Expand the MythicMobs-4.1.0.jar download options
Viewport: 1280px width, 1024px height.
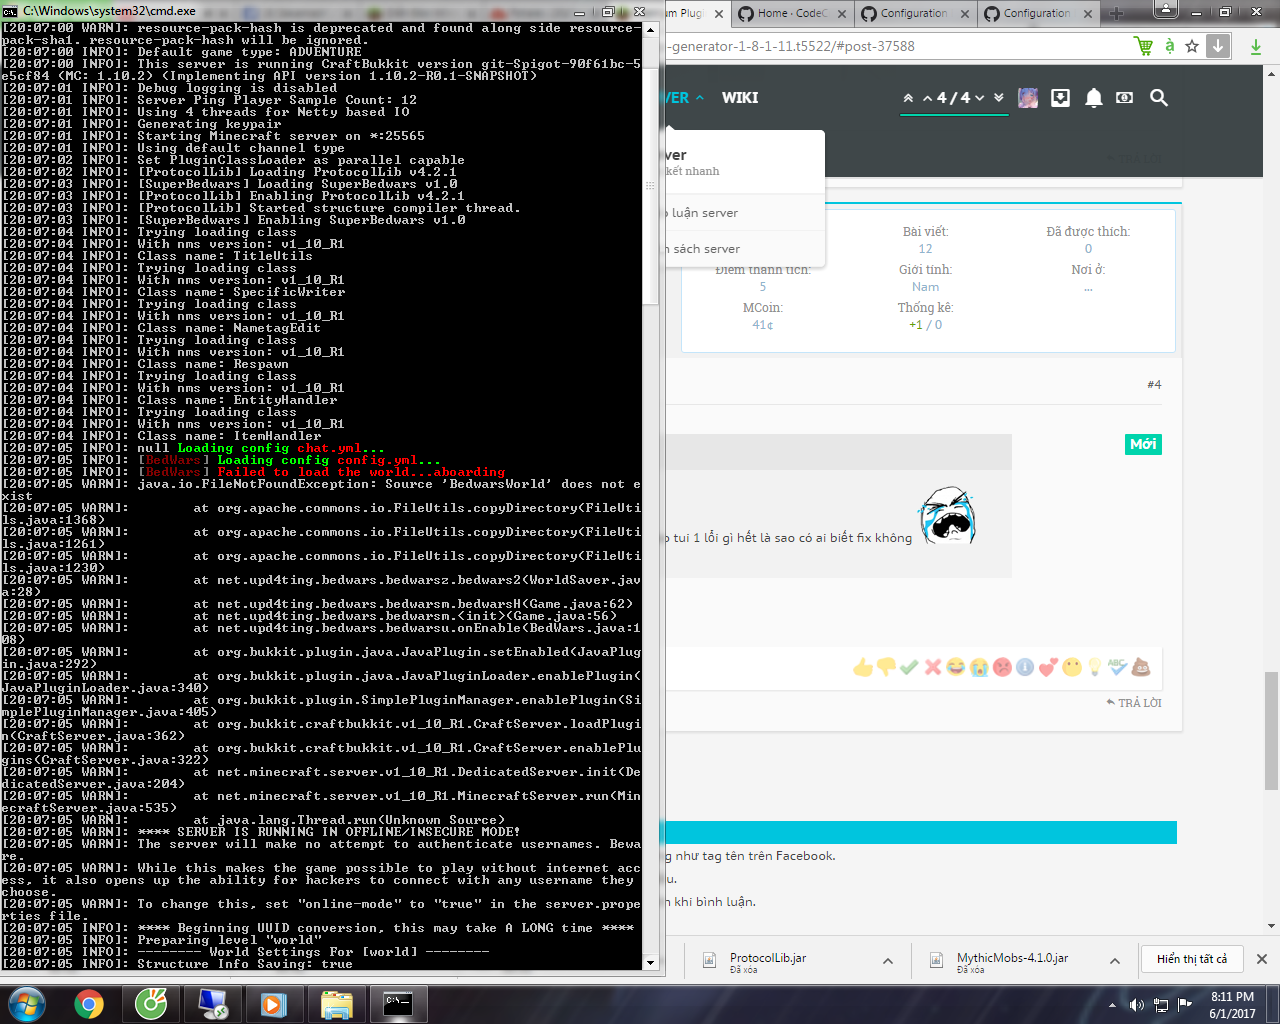[1115, 961]
